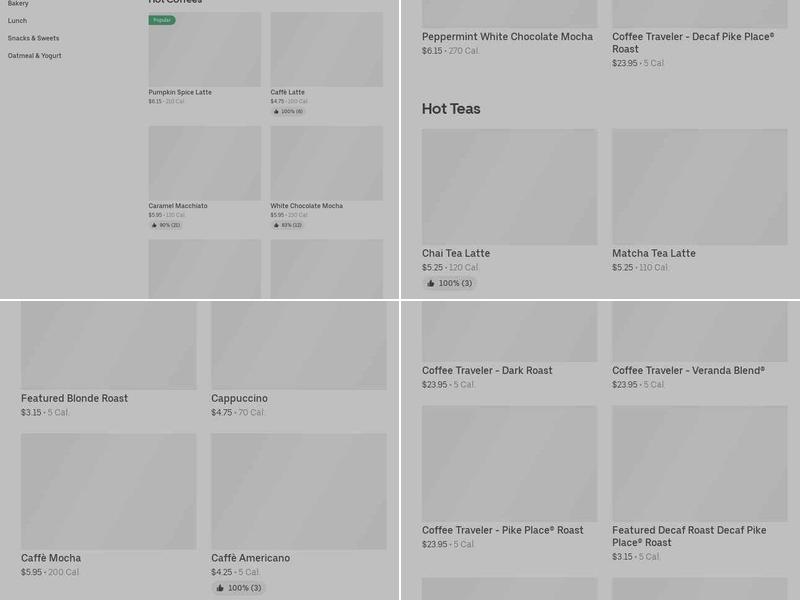Open the Caramel Macchiato image
Screen dimensions: 800x600
pos(205,163)
